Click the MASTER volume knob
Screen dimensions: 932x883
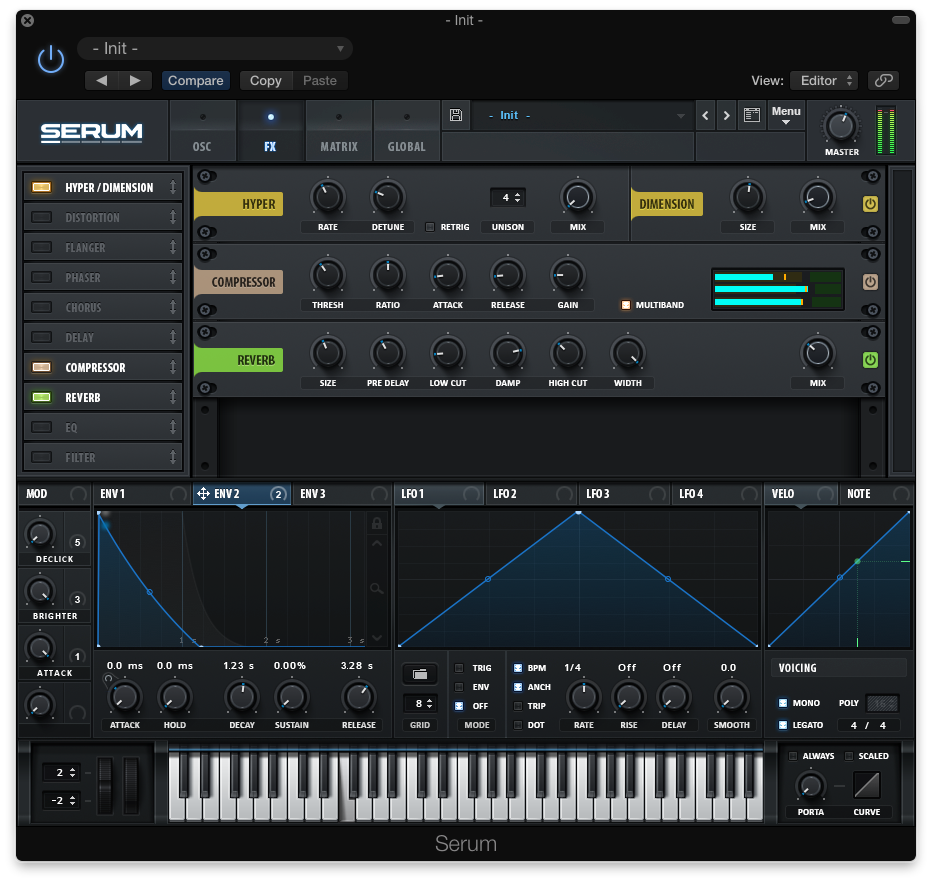841,125
